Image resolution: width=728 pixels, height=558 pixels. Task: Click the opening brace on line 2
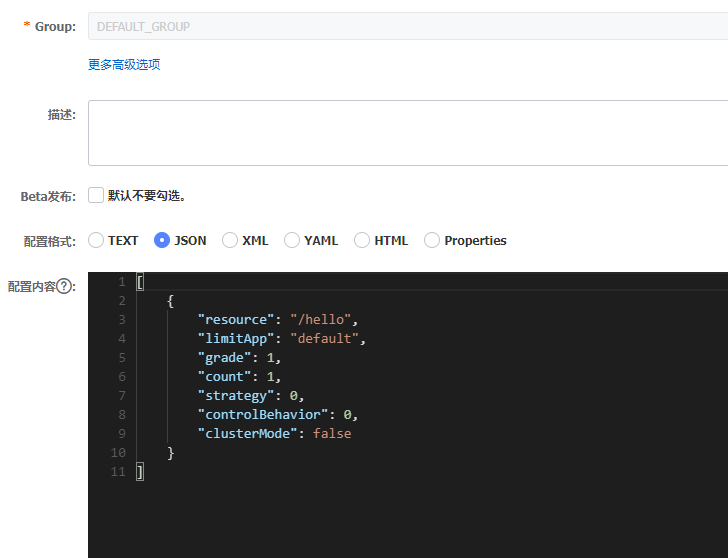click(x=170, y=301)
